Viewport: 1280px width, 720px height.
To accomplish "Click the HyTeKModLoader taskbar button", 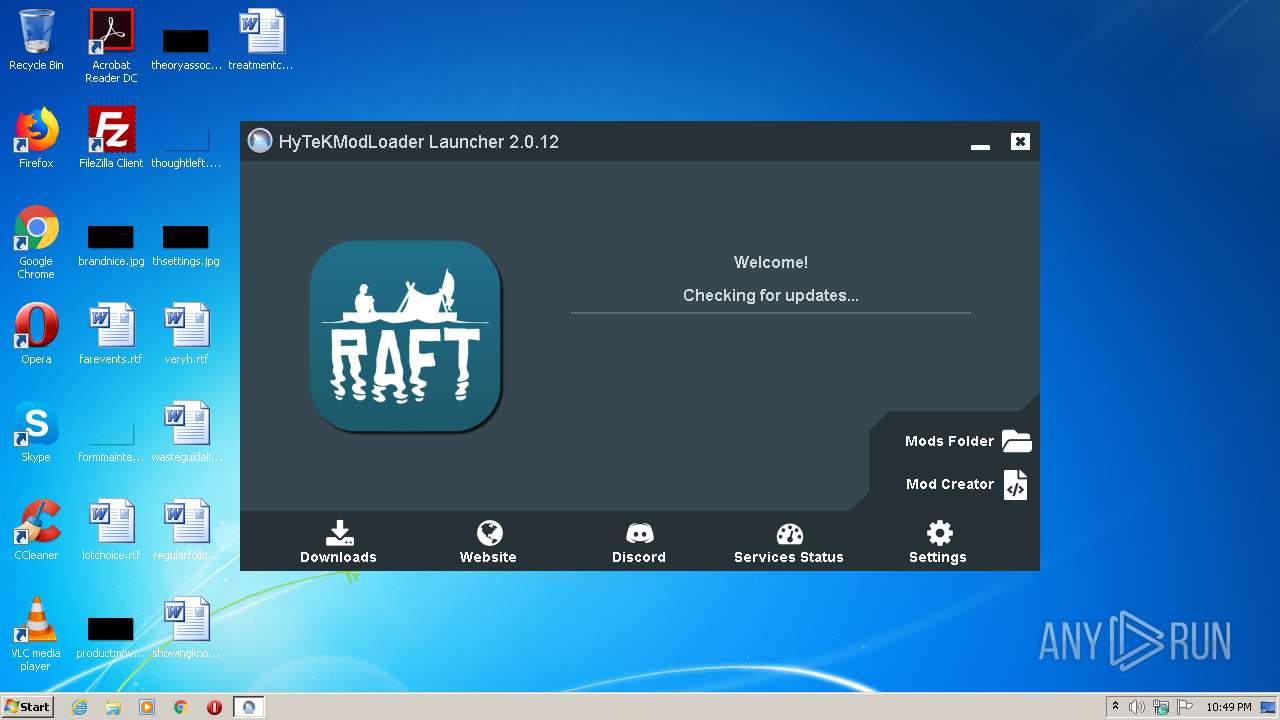I will click(249, 707).
